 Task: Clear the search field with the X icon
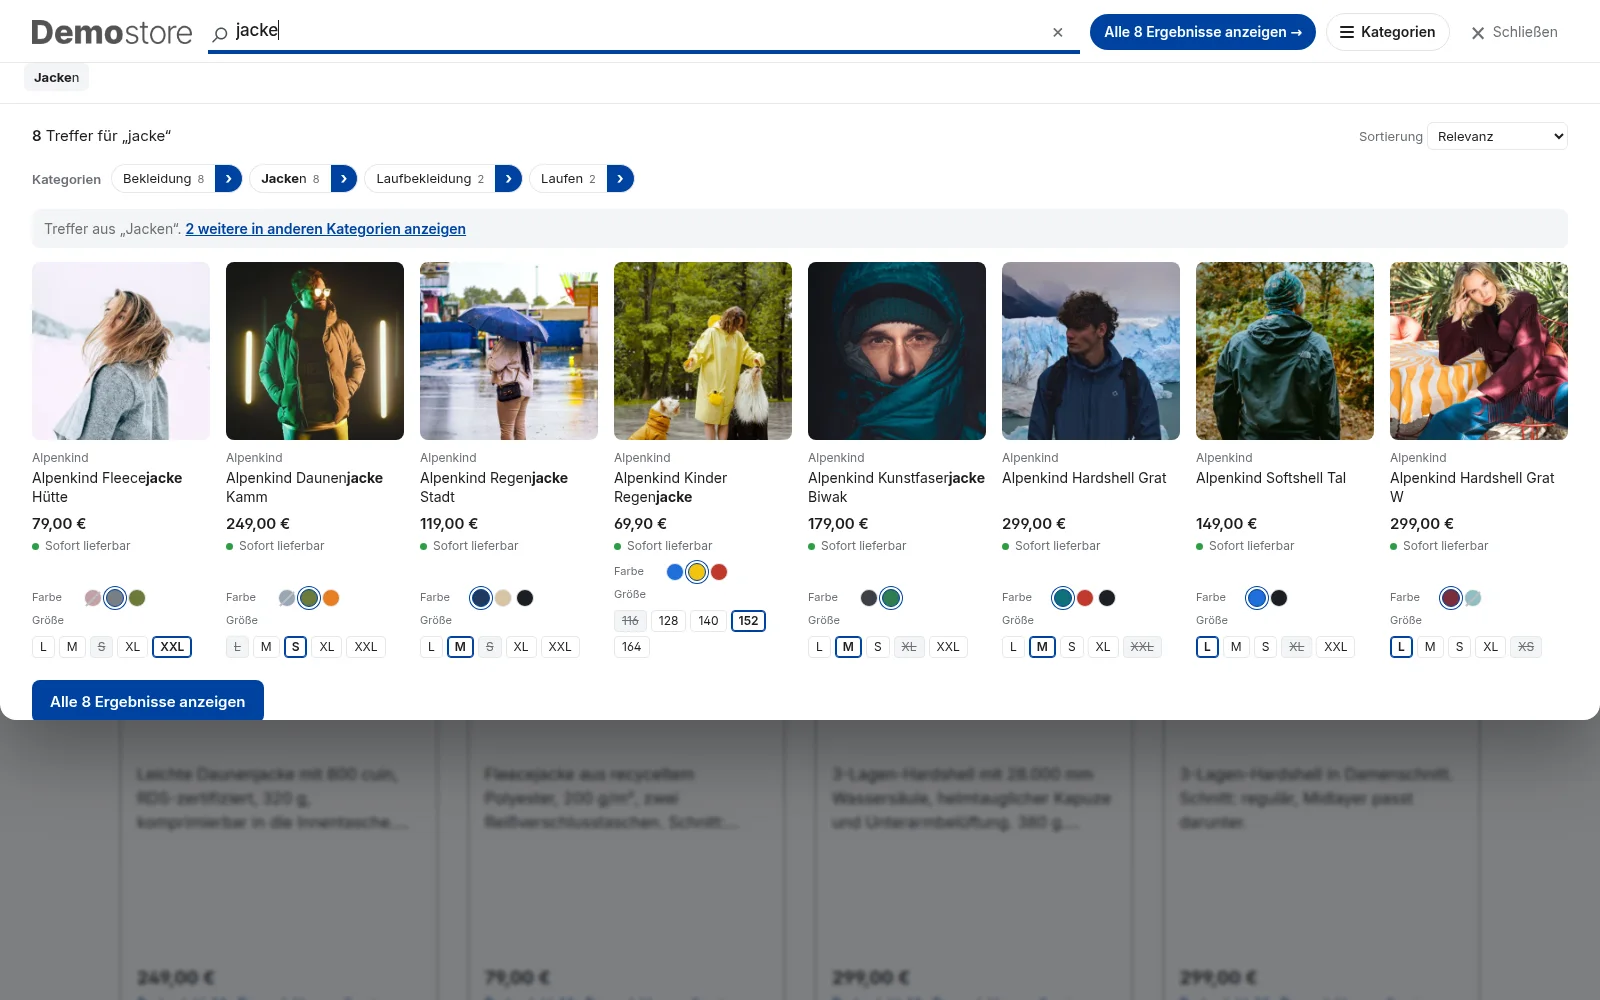(1058, 32)
